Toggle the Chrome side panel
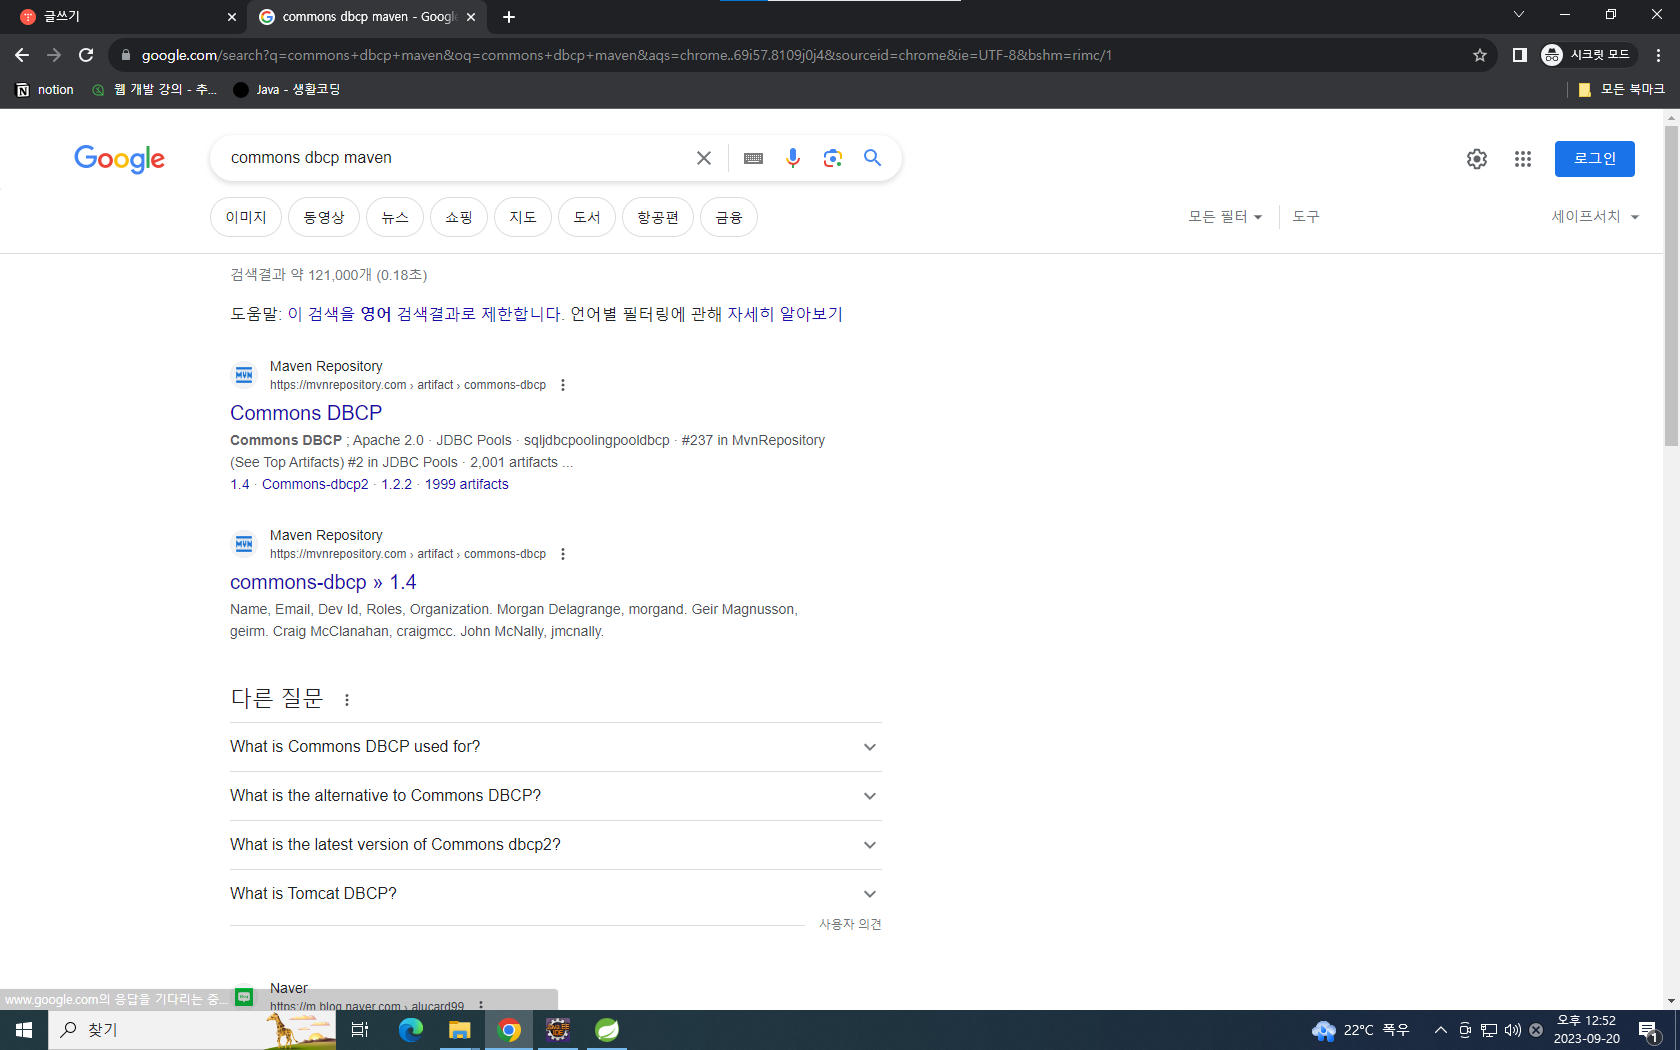This screenshot has height=1050, width=1680. point(1520,55)
